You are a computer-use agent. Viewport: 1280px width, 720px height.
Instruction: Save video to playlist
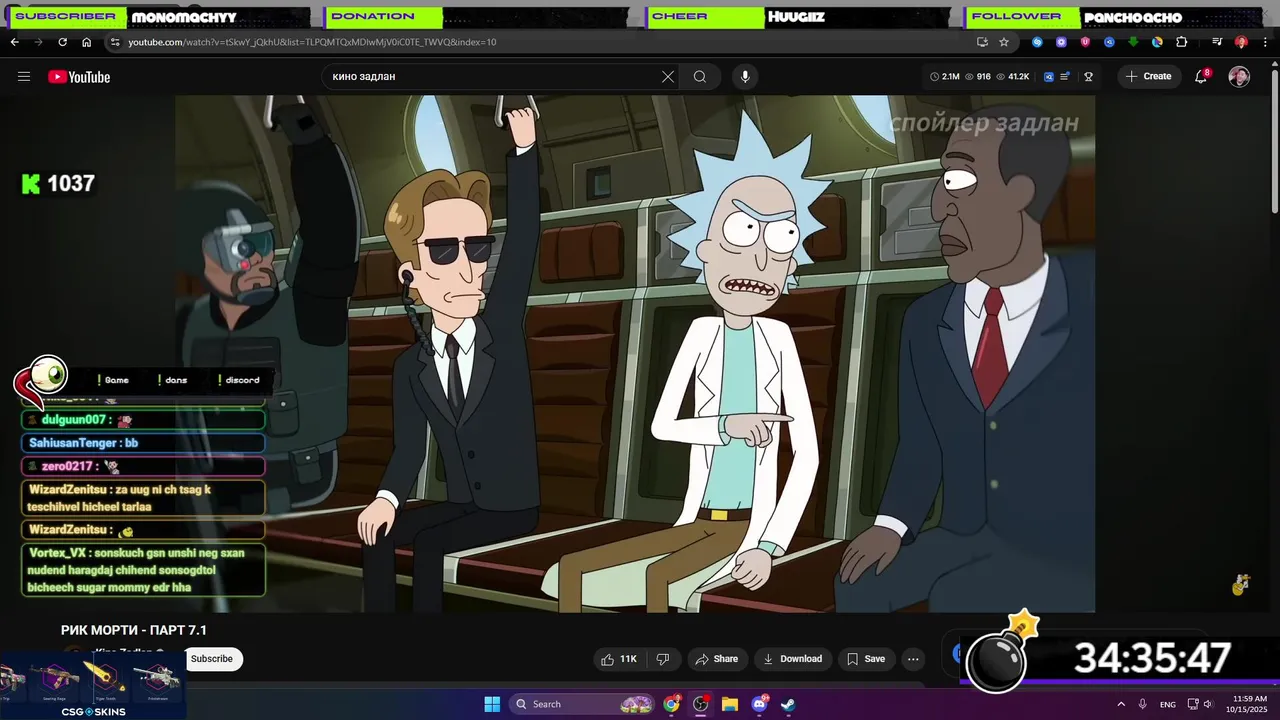tap(866, 659)
